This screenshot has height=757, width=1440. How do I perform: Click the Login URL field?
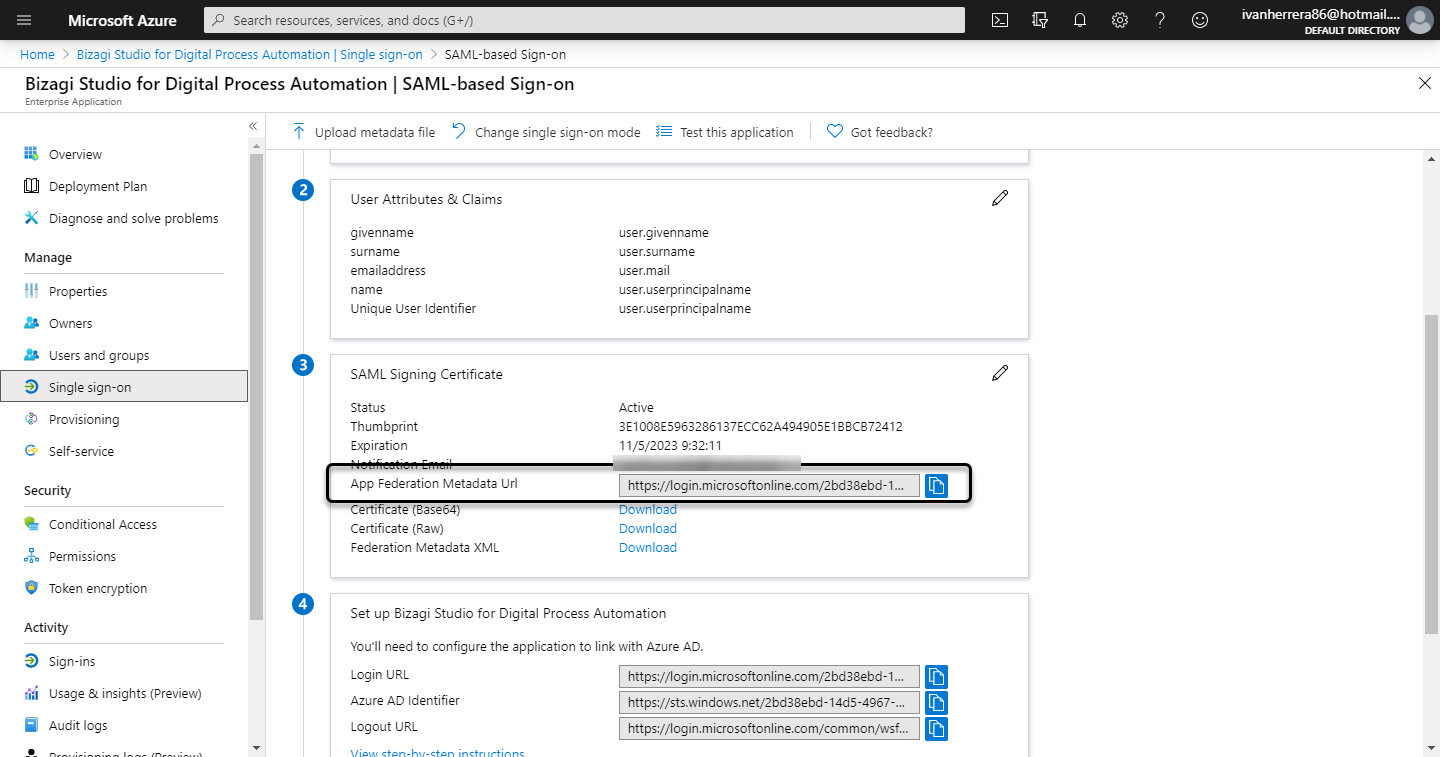click(x=768, y=676)
